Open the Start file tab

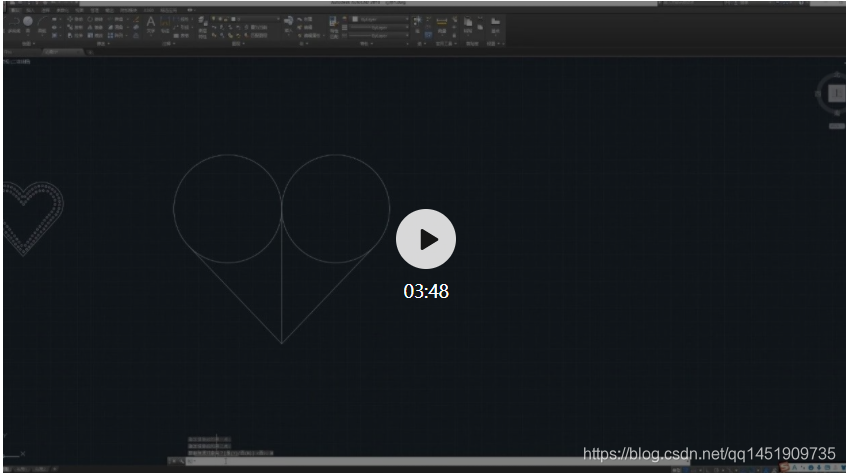coord(22,52)
